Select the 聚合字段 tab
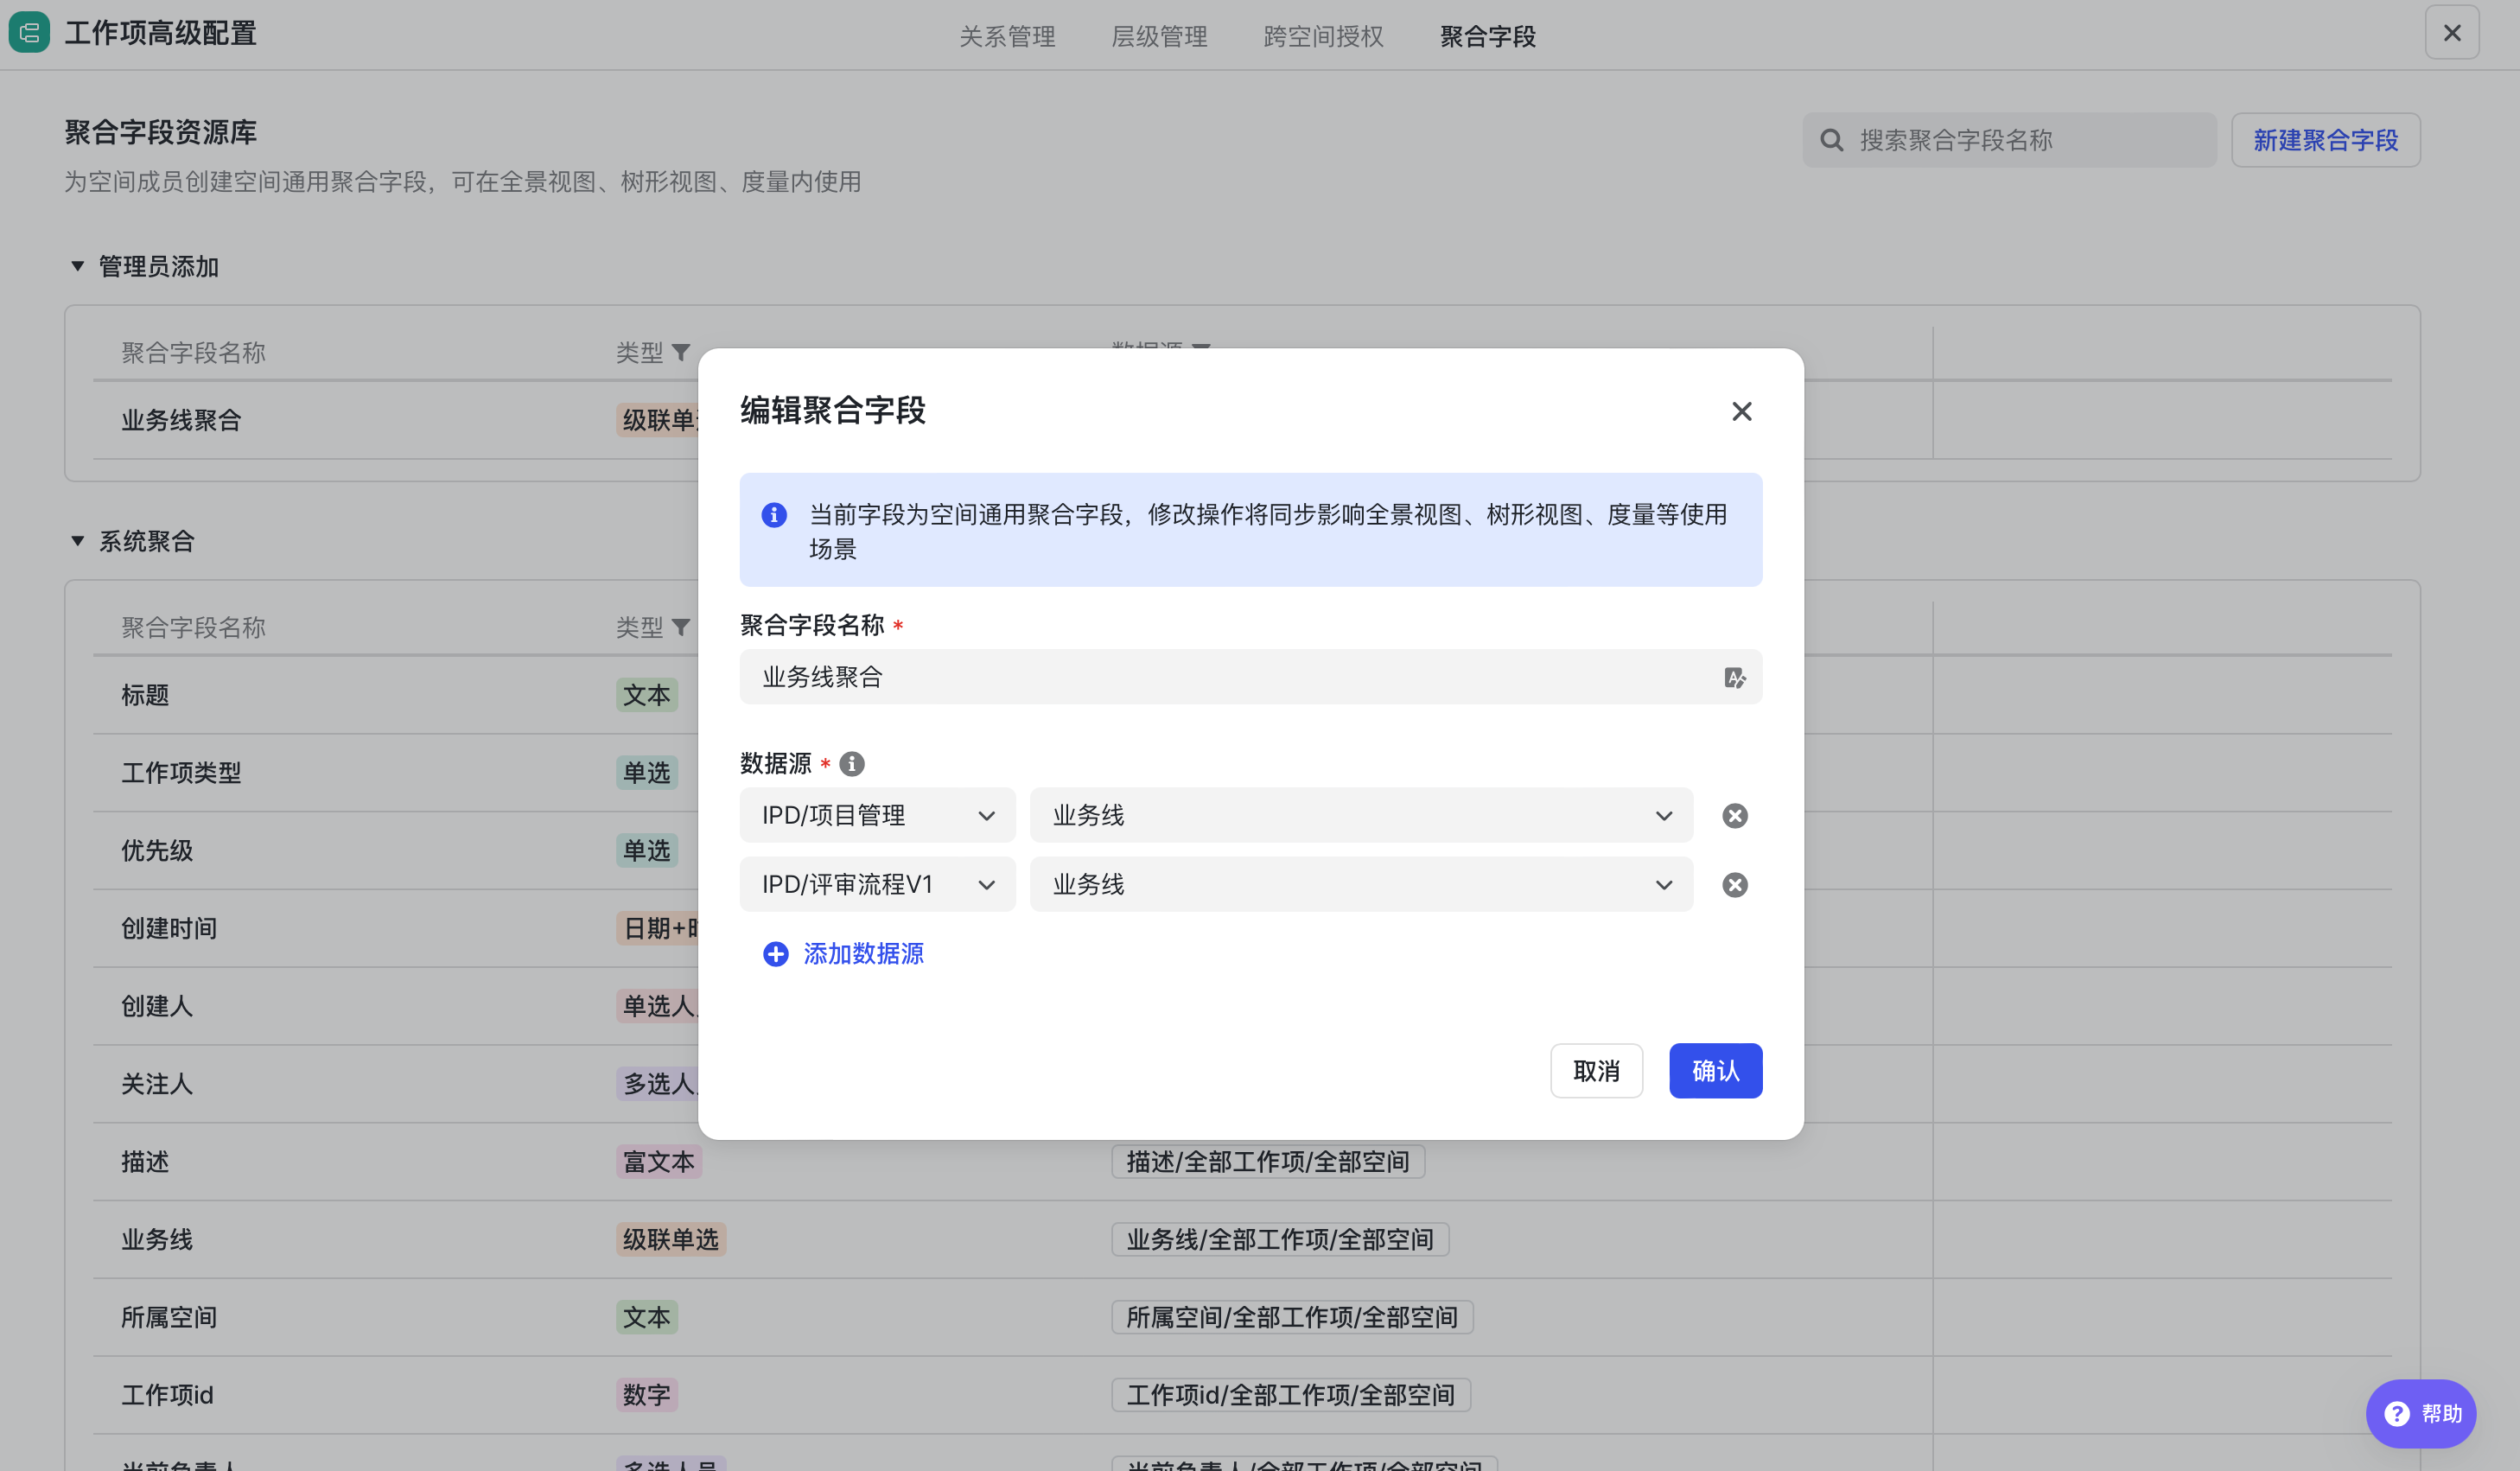This screenshot has height=1471, width=2520. click(1487, 37)
